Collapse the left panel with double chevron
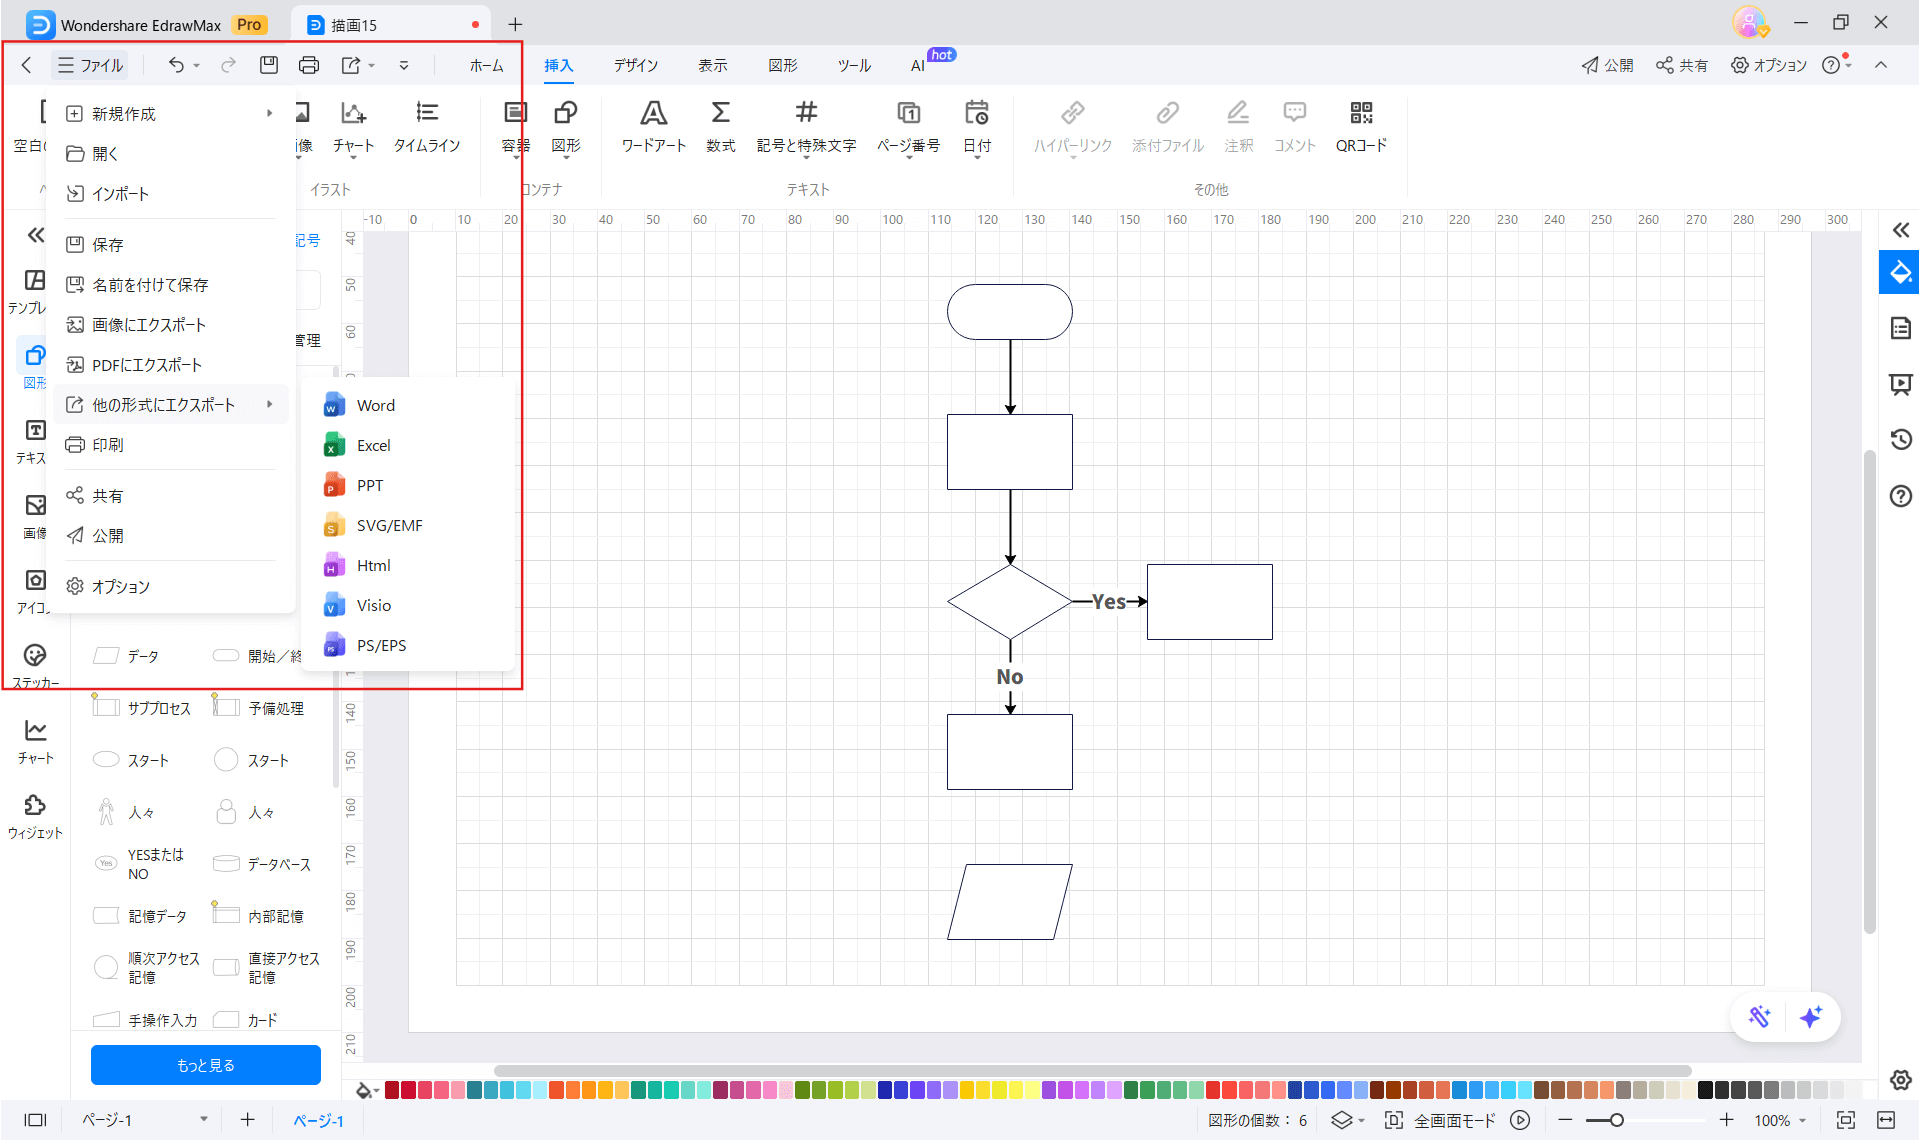The width and height of the screenshot is (1919, 1140). [x=36, y=235]
